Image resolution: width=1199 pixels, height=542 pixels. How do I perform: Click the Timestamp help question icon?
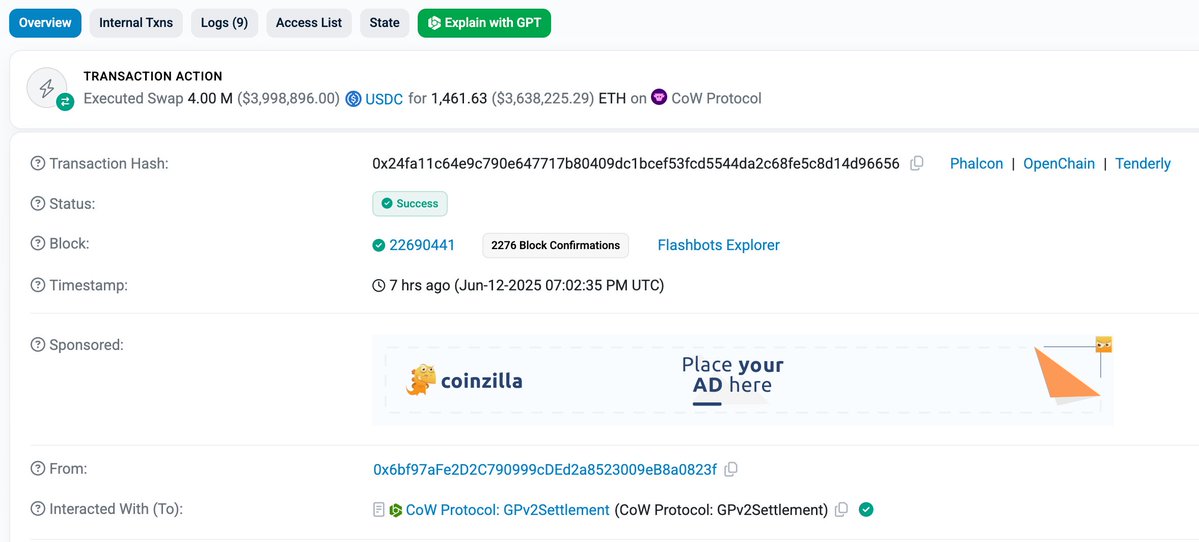pyautogui.click(x=37, y=285)
